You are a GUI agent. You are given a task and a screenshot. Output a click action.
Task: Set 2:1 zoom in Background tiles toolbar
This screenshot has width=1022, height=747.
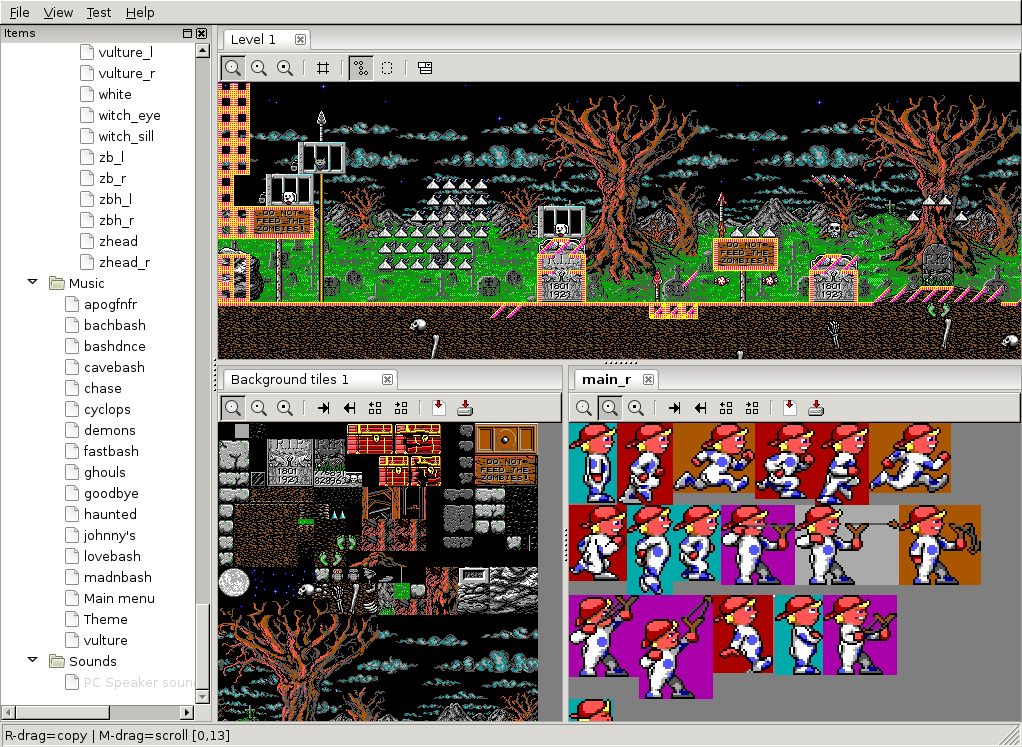coord(259,408)
